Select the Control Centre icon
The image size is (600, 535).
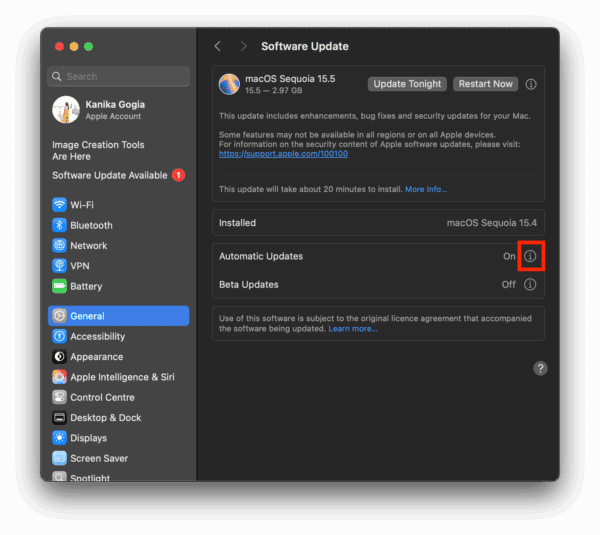[60, 397]
